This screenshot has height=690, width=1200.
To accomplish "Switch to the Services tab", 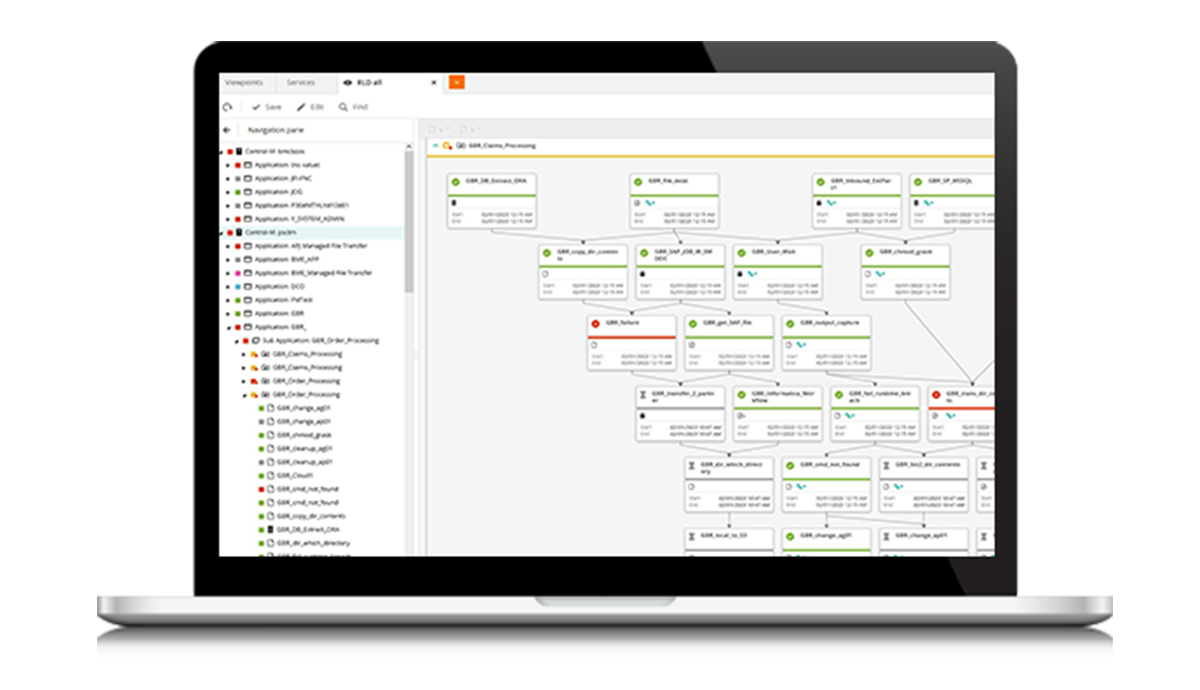I will click(300, 83).
